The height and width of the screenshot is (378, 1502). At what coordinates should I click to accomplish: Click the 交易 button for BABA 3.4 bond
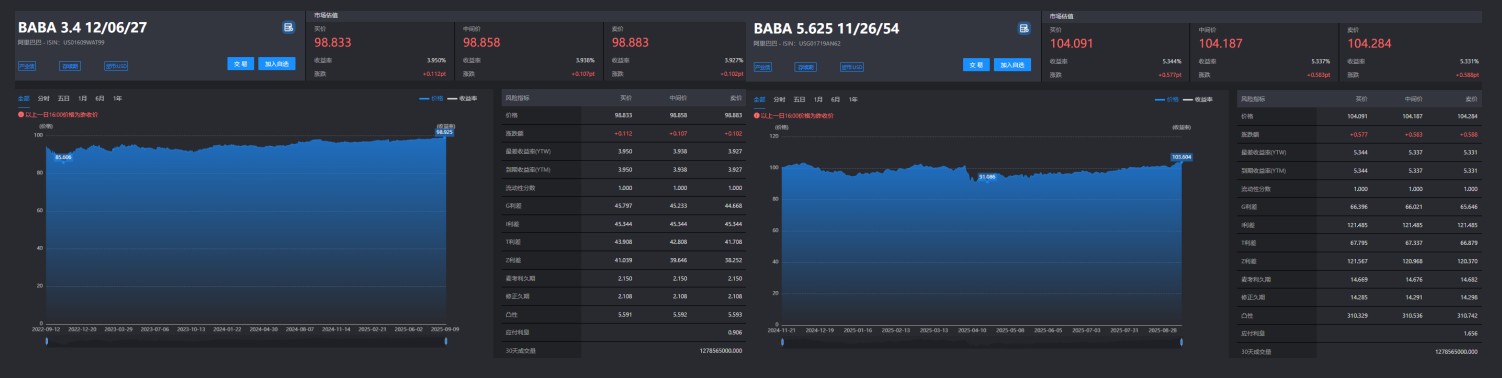(x=240, y=64)
